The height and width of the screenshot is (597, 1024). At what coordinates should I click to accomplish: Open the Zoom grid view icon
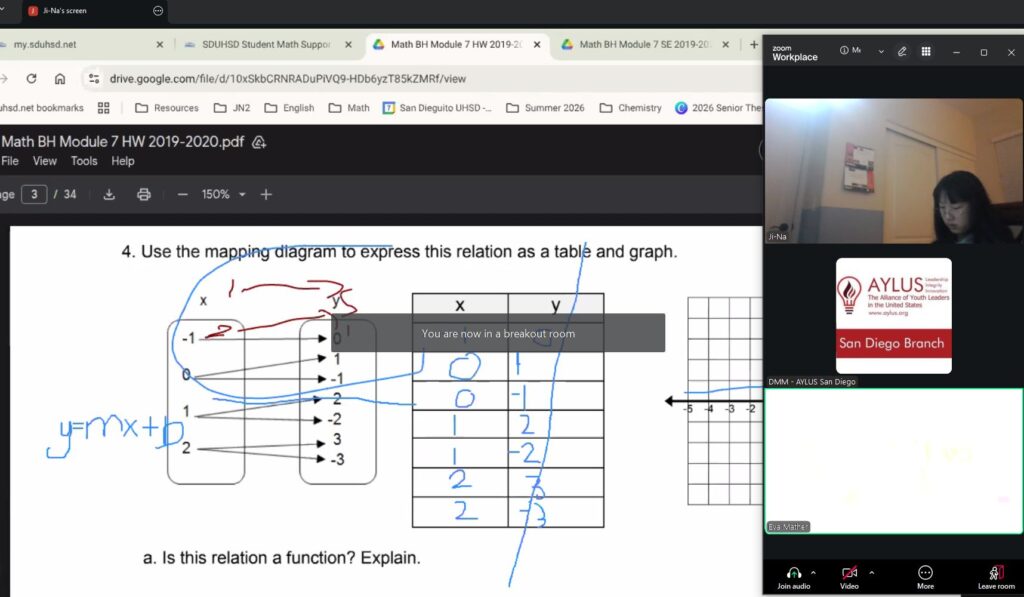(x=926, y=51)
